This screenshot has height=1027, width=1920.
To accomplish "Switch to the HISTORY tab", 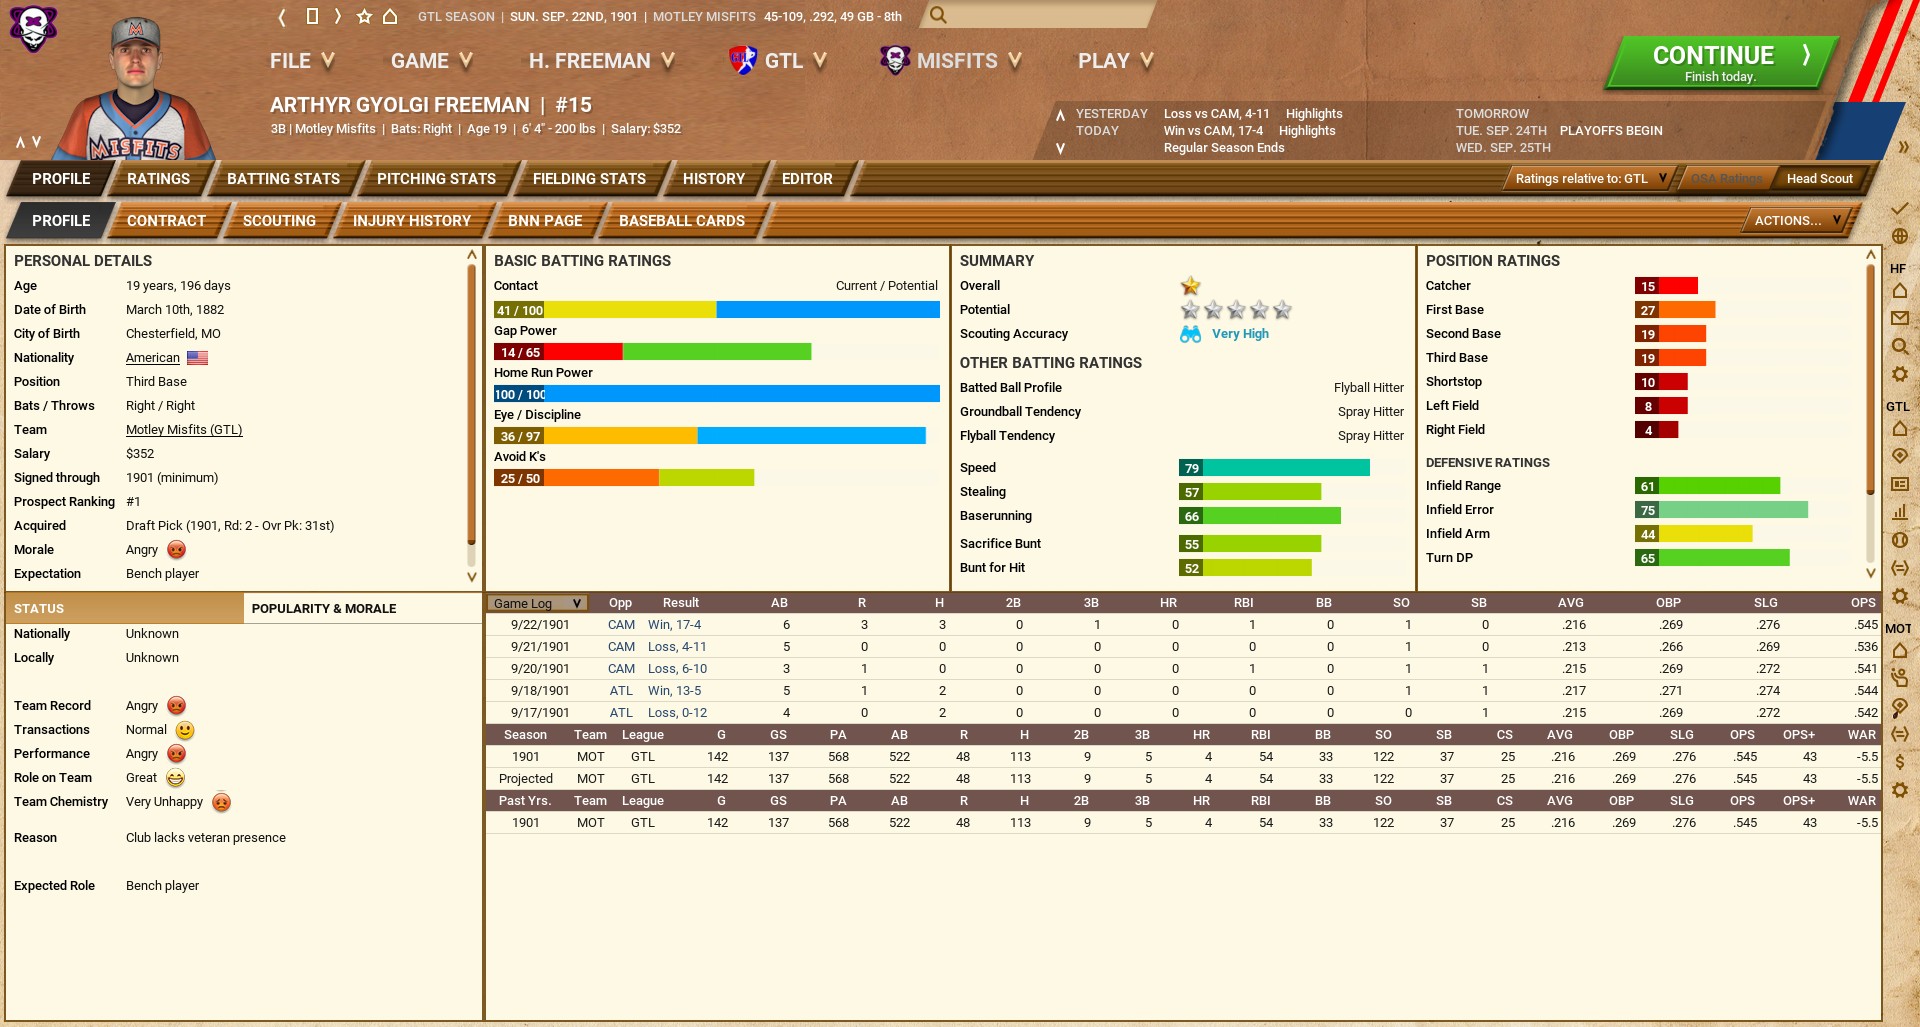I will 714,179.
